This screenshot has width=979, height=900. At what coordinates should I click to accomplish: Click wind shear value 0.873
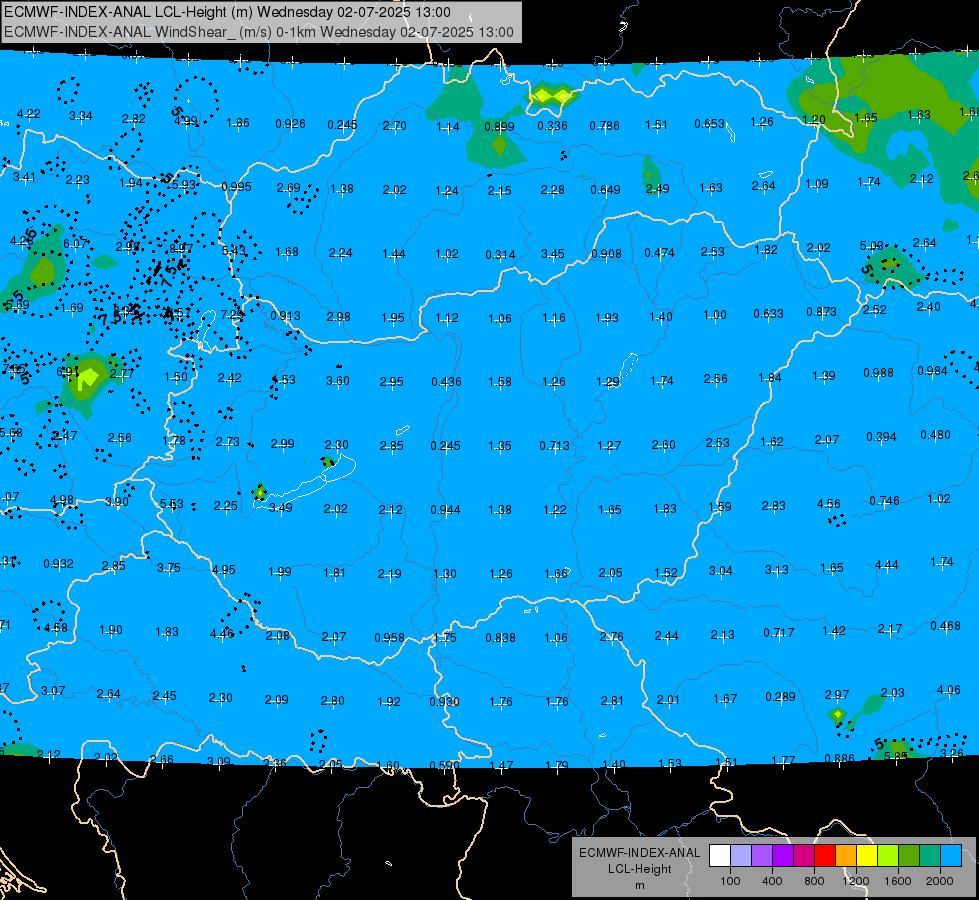[822, 311]
